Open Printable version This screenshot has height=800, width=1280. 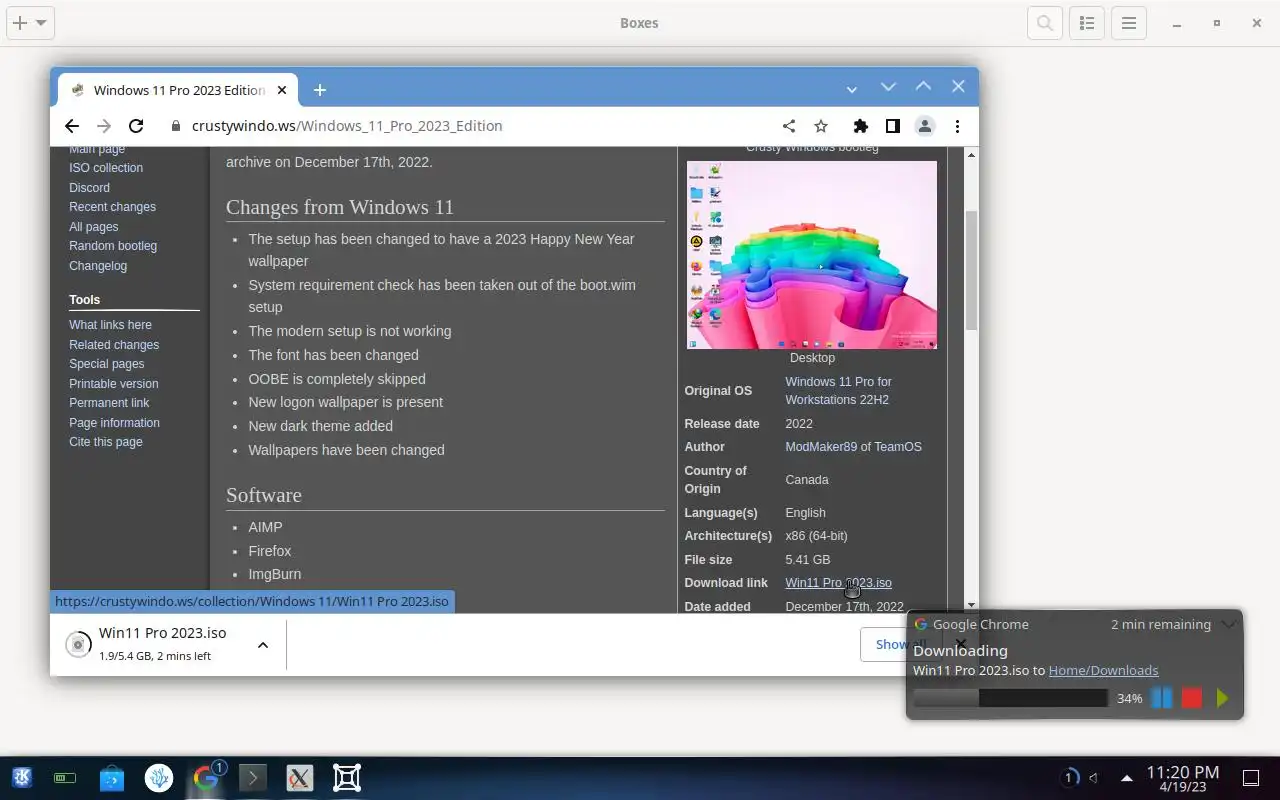(x=113, y=384)
